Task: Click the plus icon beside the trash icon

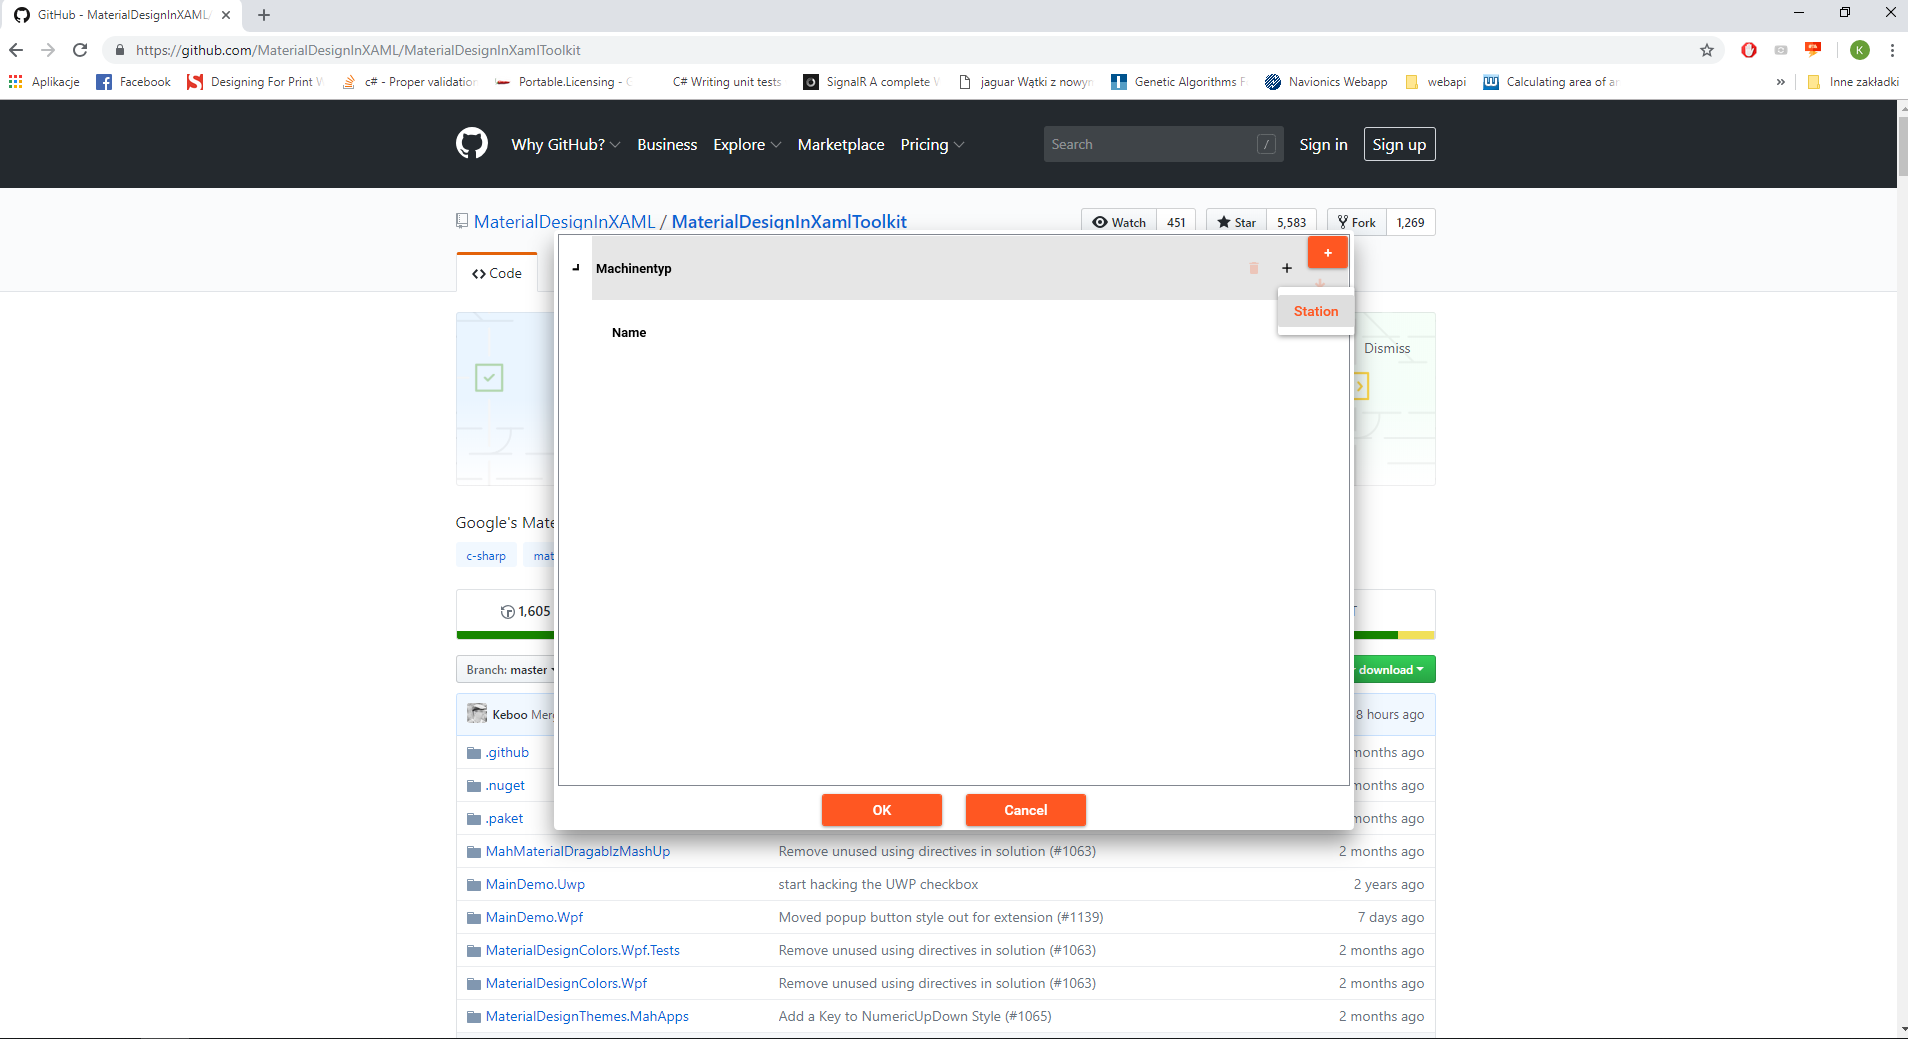Action: (x=1286, y=268)
